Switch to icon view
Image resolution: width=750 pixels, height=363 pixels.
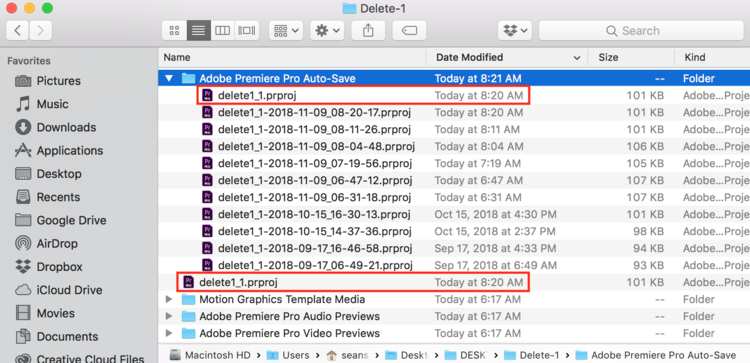point(175,31)
